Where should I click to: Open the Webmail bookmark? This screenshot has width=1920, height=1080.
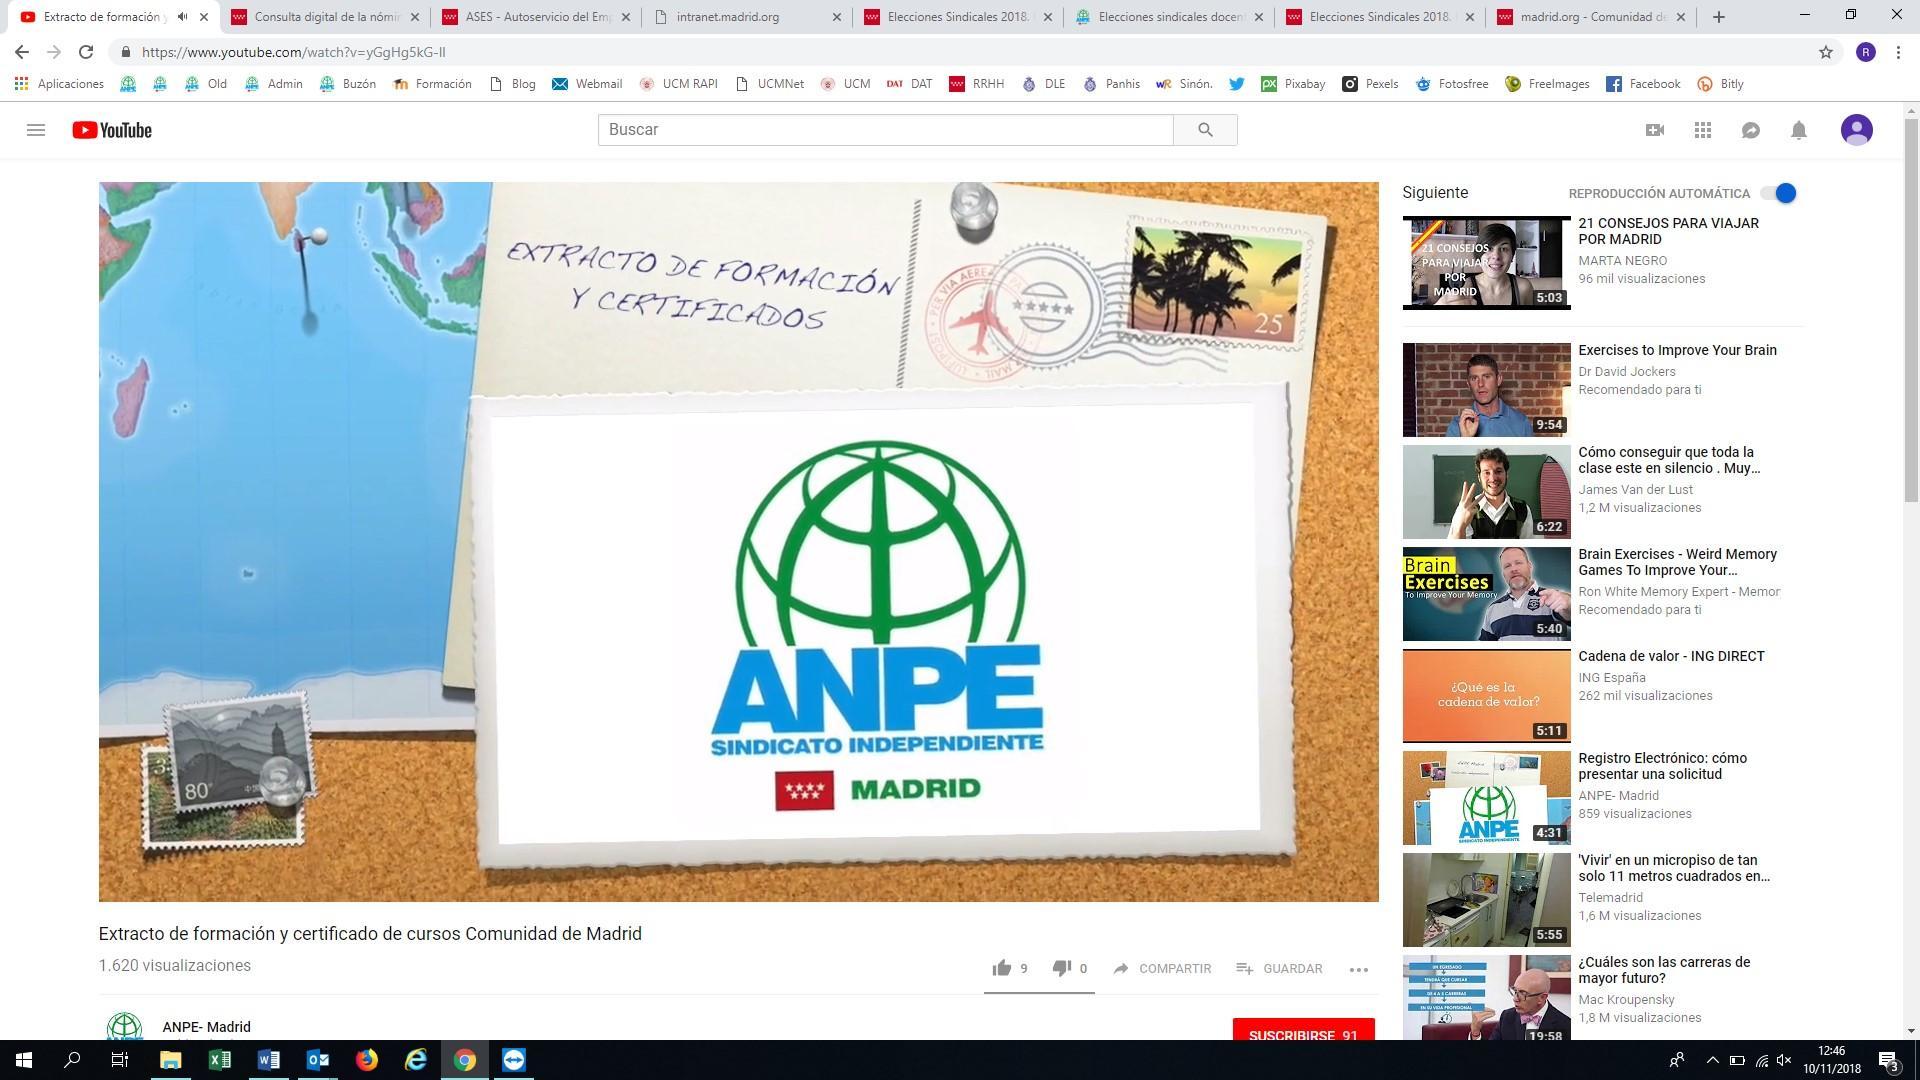pos(587,84)
